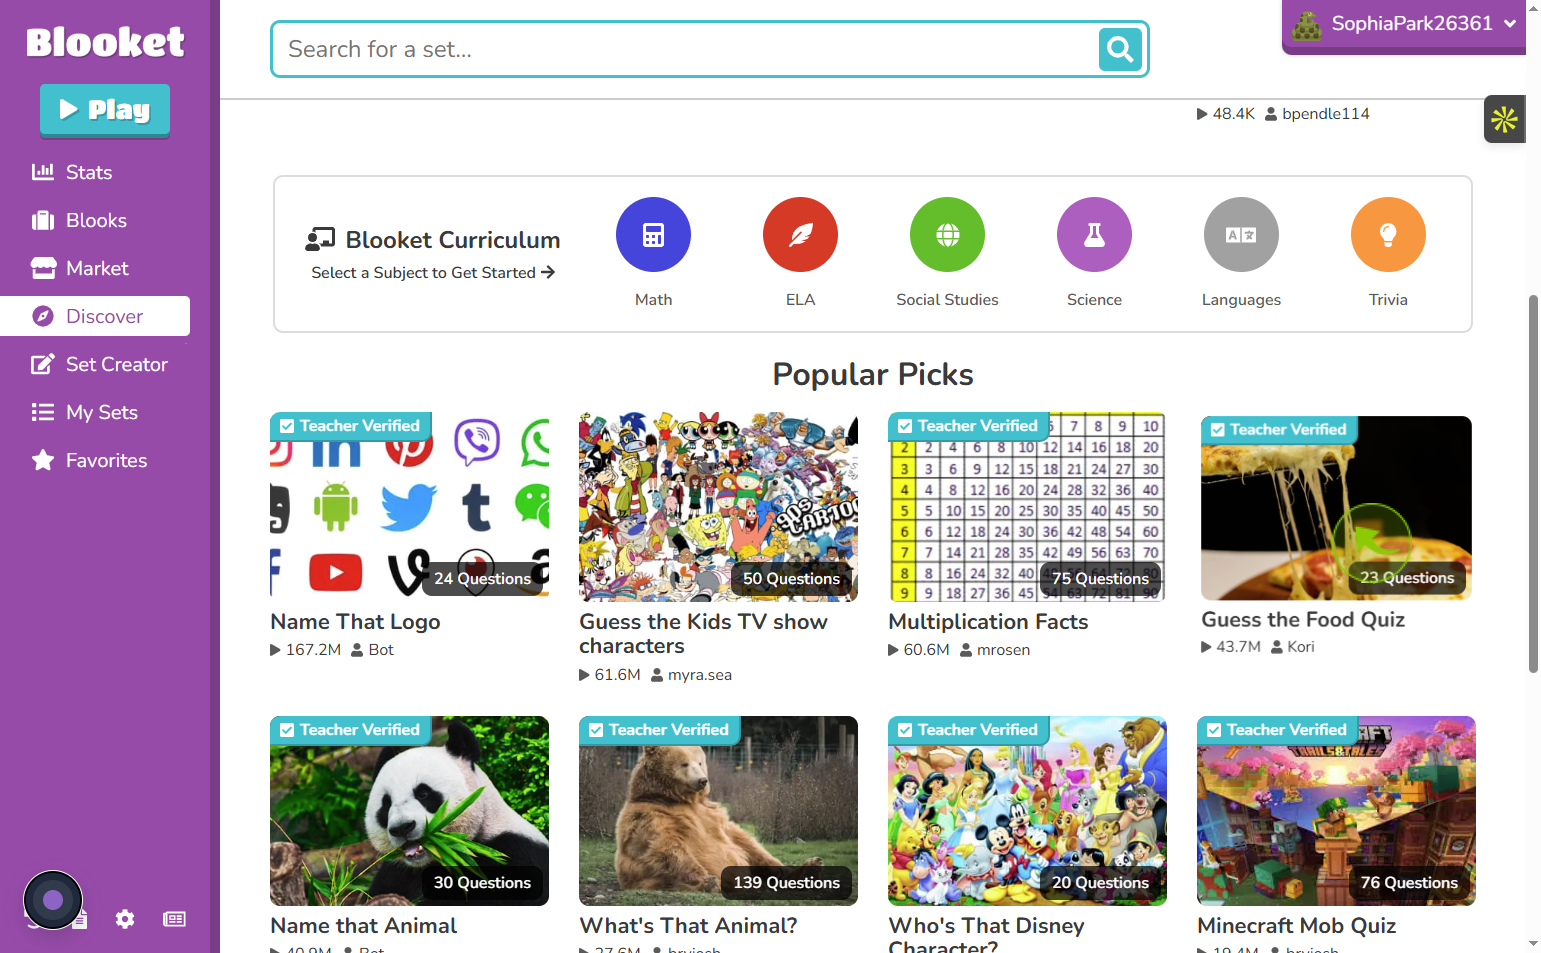Open the news icon in sidebar footer

click(x=174, y=919)
